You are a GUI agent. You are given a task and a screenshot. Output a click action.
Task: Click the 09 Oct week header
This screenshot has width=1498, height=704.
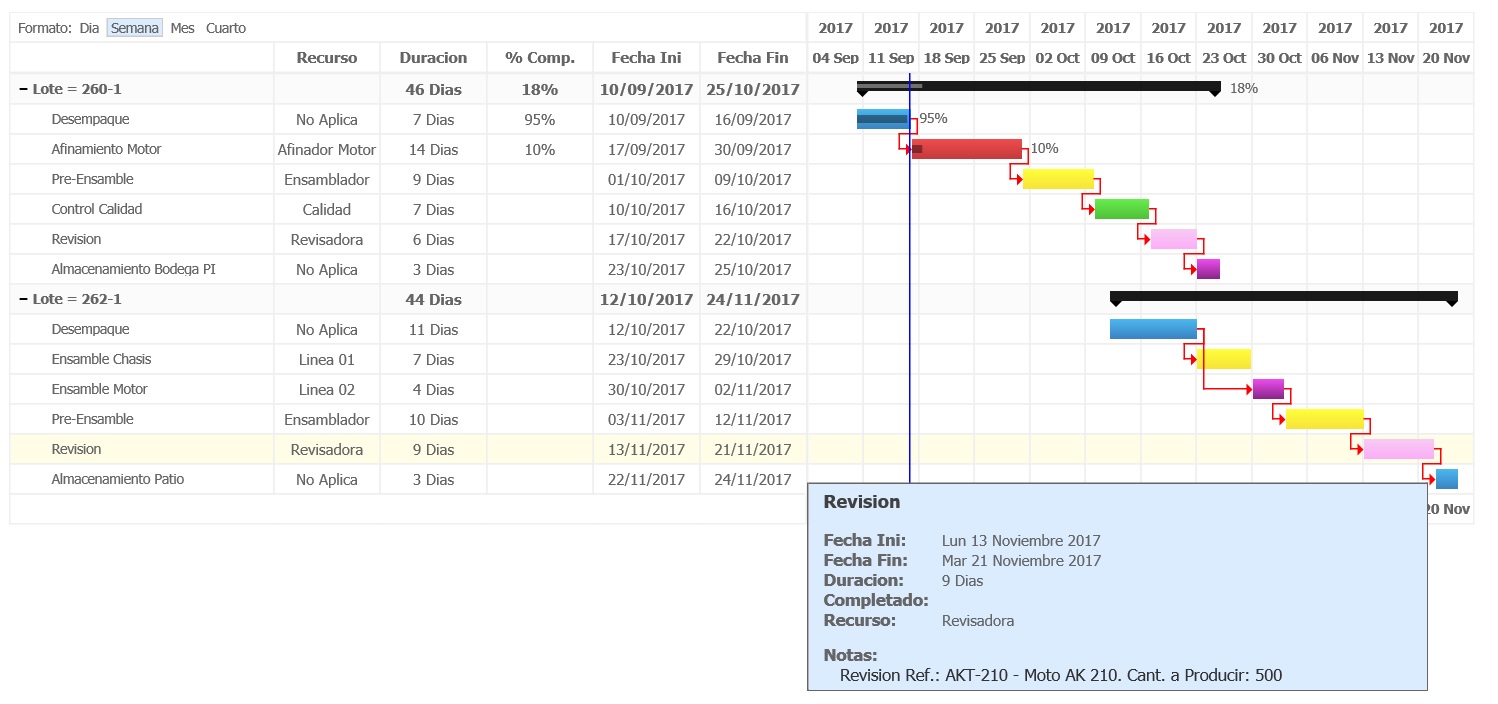click(1112, 58)
